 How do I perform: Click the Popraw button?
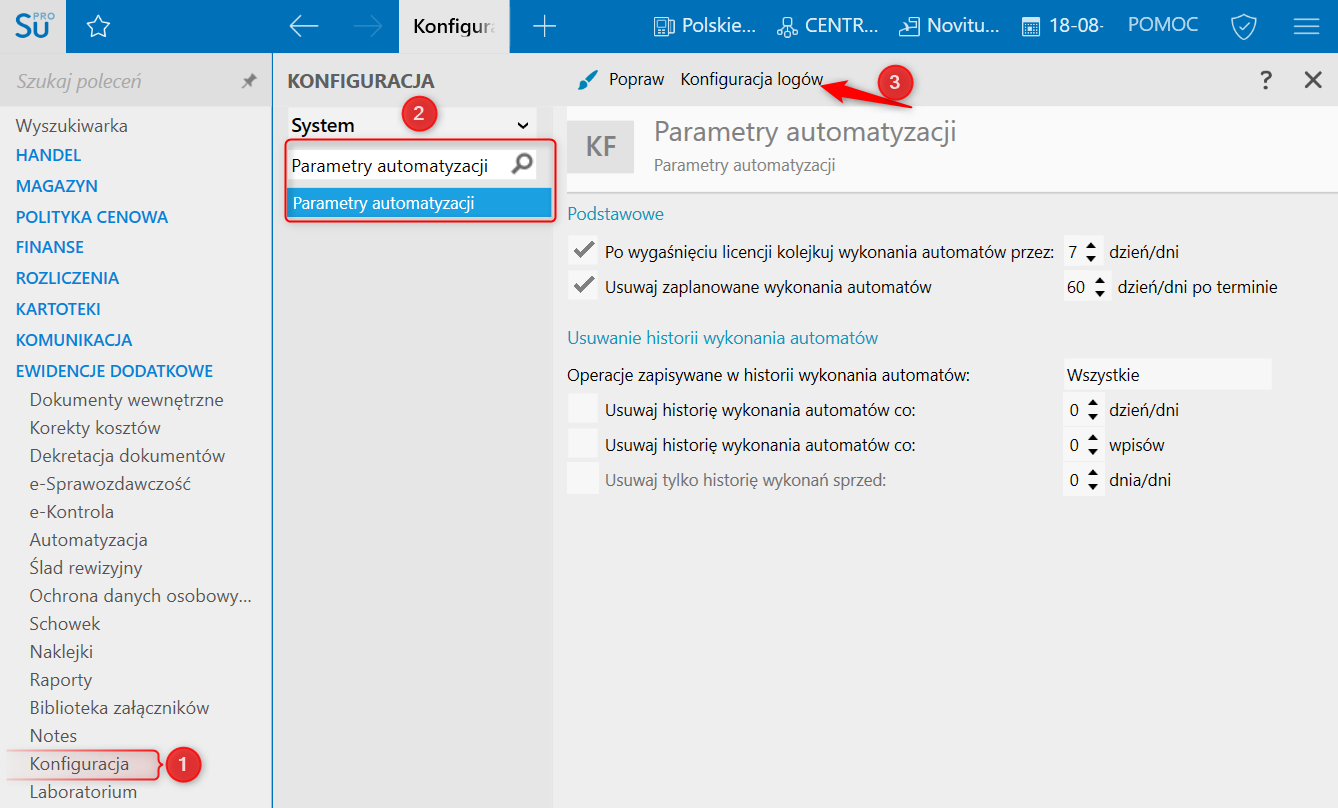(622, 80)
